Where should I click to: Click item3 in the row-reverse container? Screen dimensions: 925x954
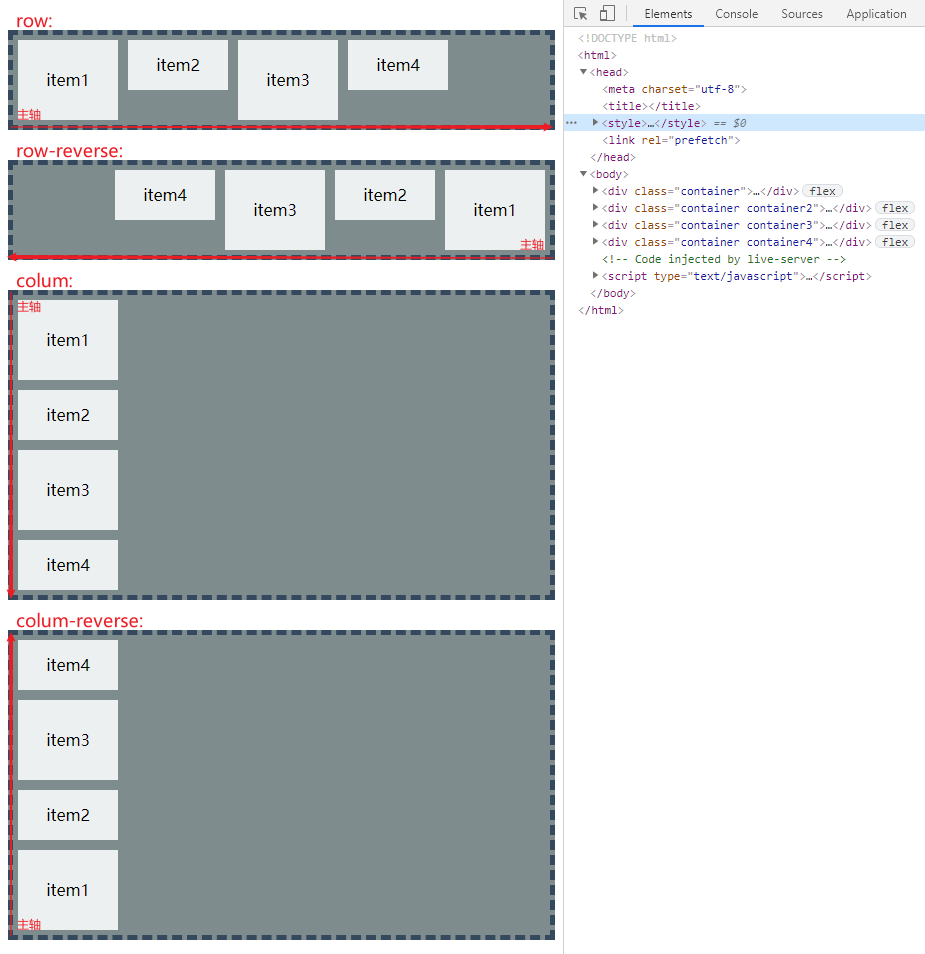275,210
